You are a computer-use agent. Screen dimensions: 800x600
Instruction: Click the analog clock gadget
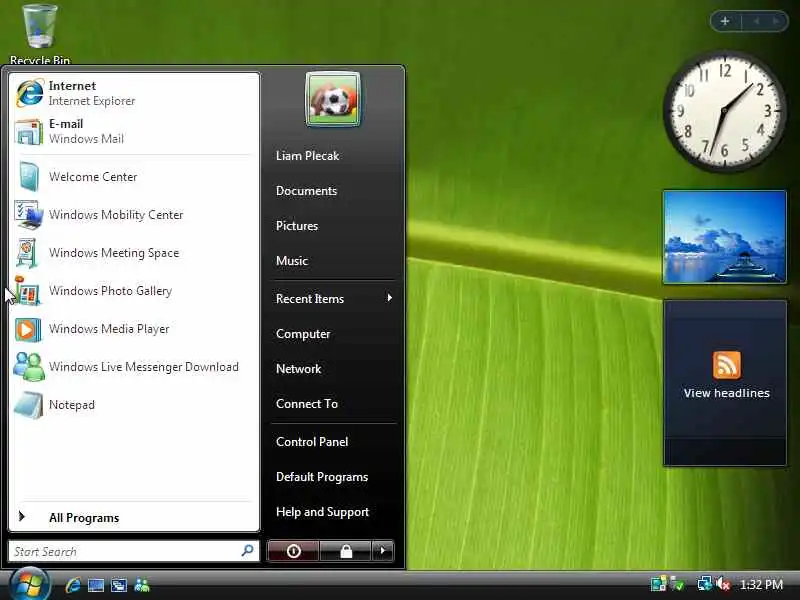pyautogui.click(x=724, y=111)
